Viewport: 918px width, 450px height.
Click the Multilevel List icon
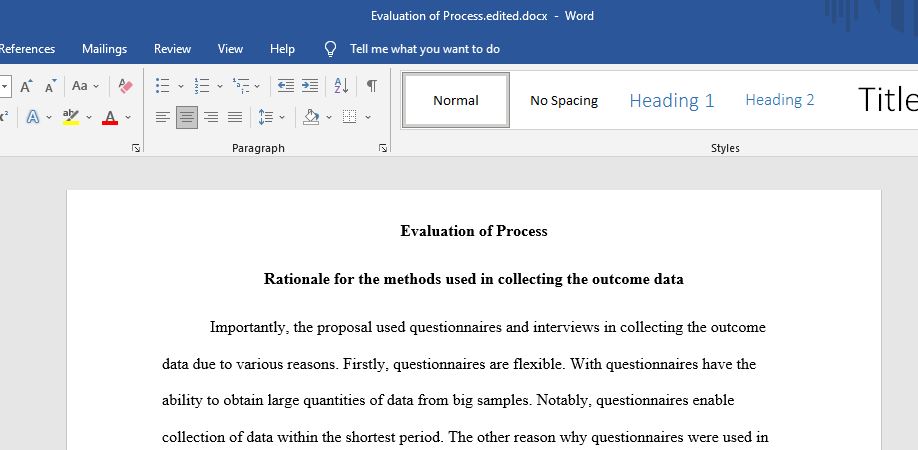(x=241, y=86)
